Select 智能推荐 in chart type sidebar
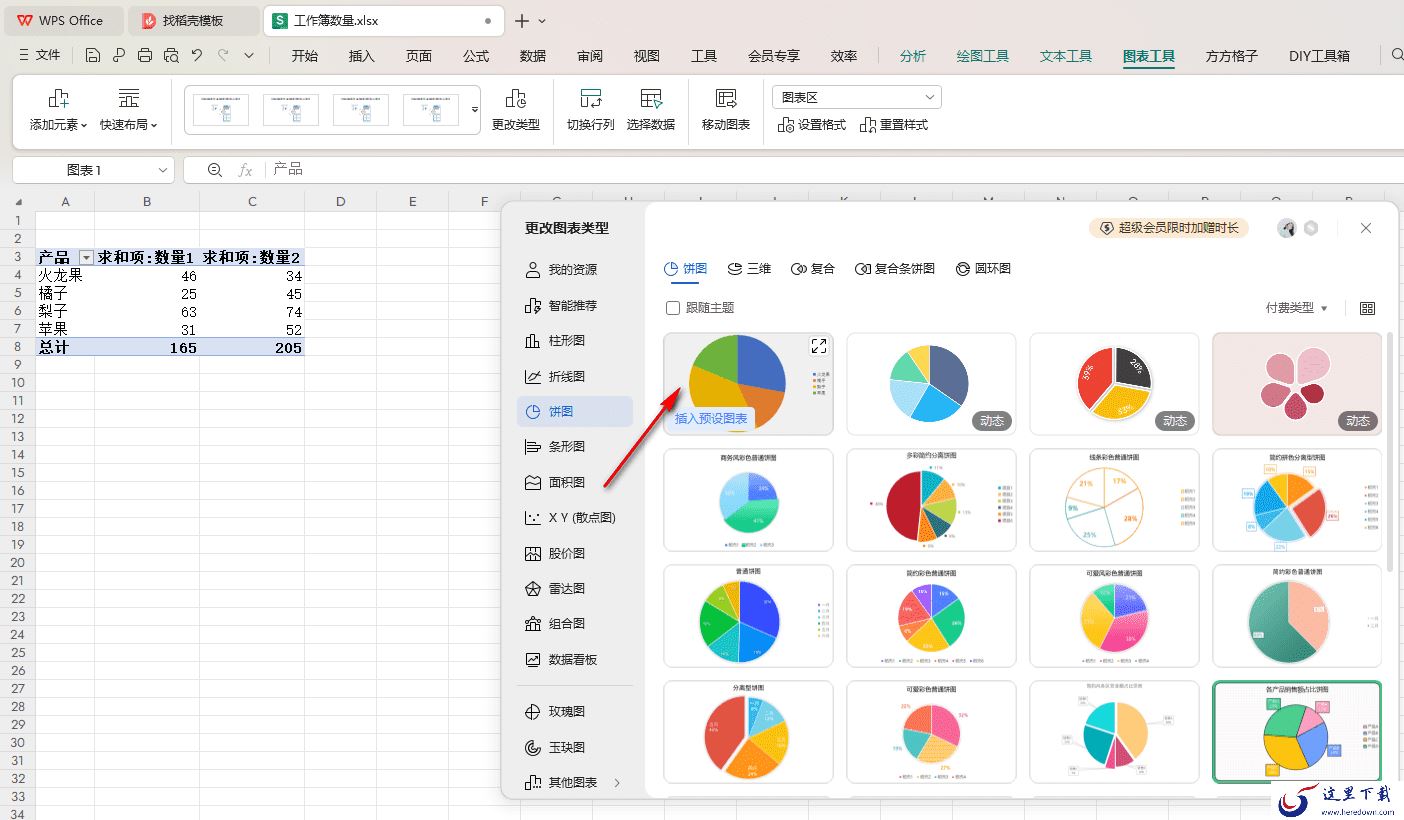The image size is (1404, 820). [x=574, y=305]
